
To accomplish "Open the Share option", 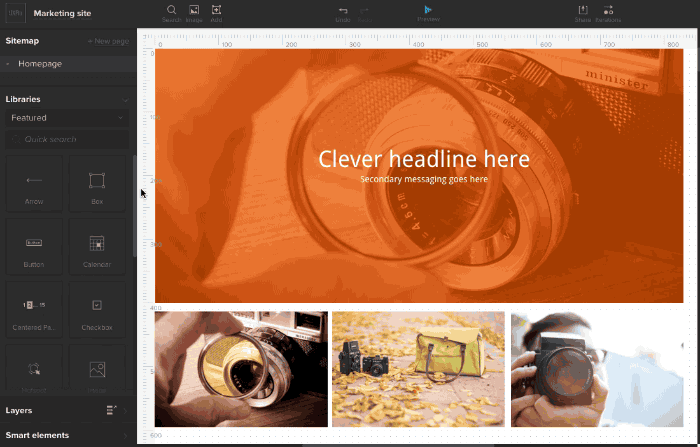I will 583,14.
